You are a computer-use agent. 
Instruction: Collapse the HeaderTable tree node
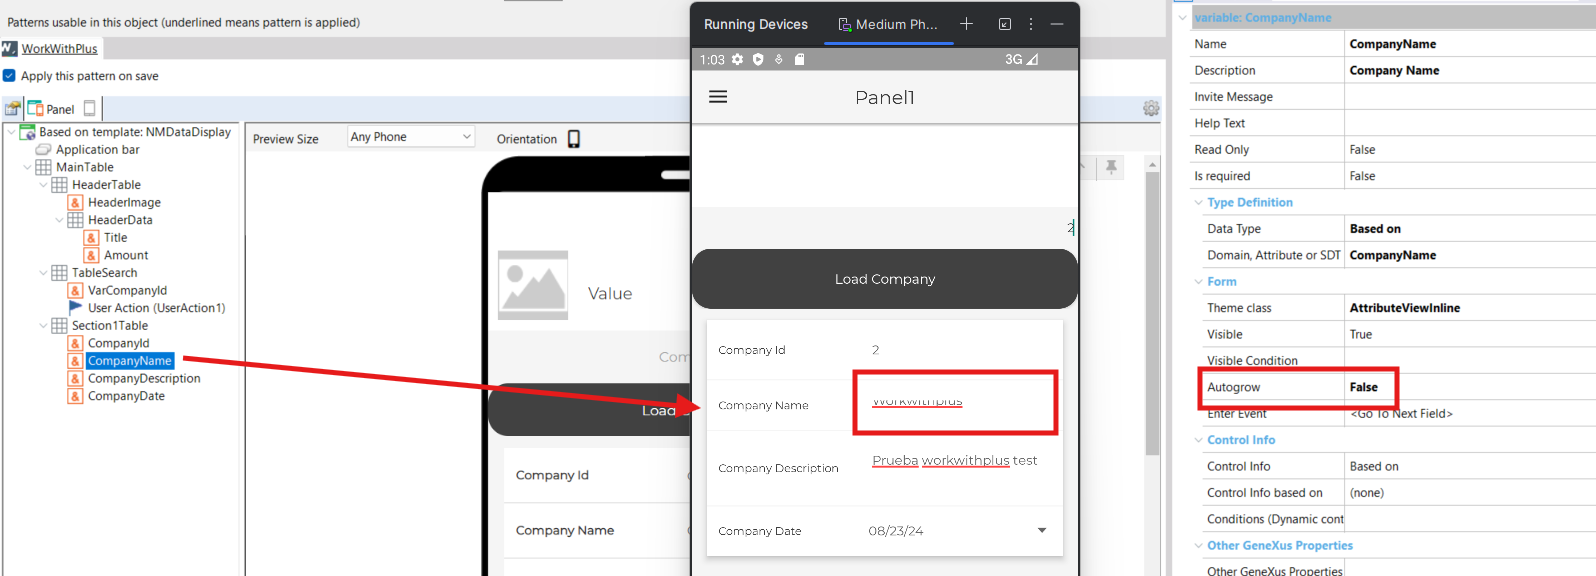pyautogui.click(x=43, y=185)
